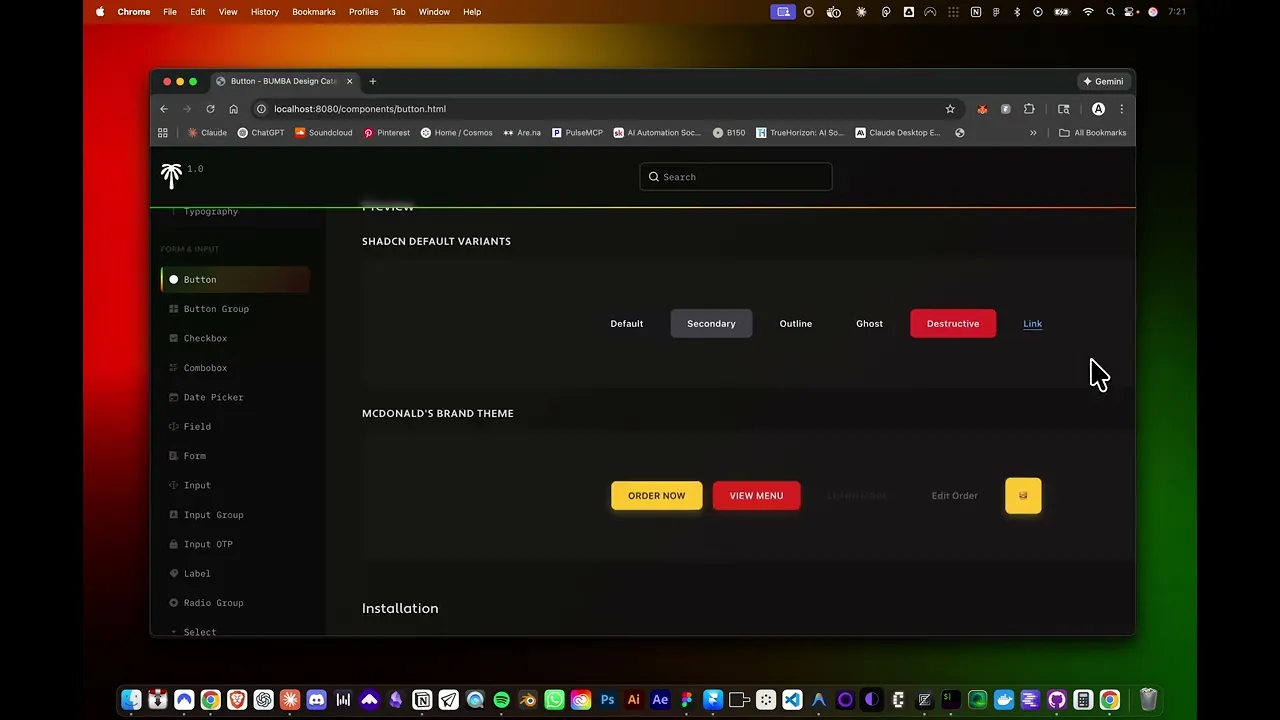Viewport: 1280px width, 720px height.
Task: Bookmark this page with star icon
Action: click(950, 109)
